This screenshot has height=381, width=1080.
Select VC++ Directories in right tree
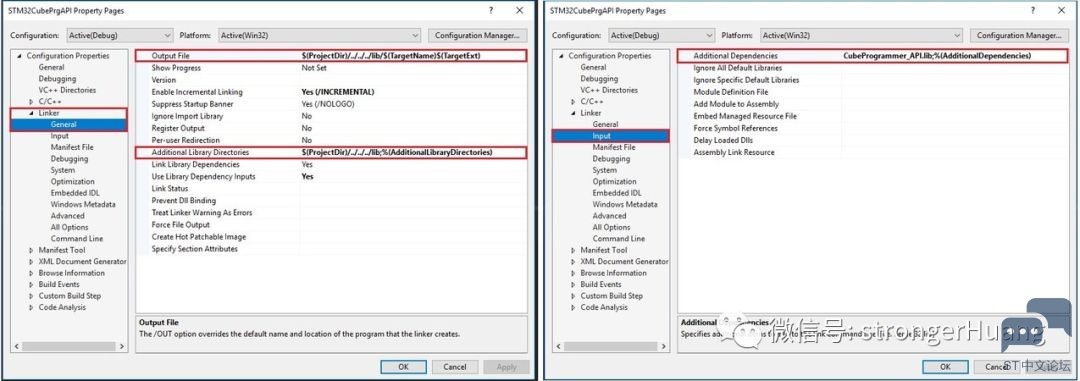(610, 90)
